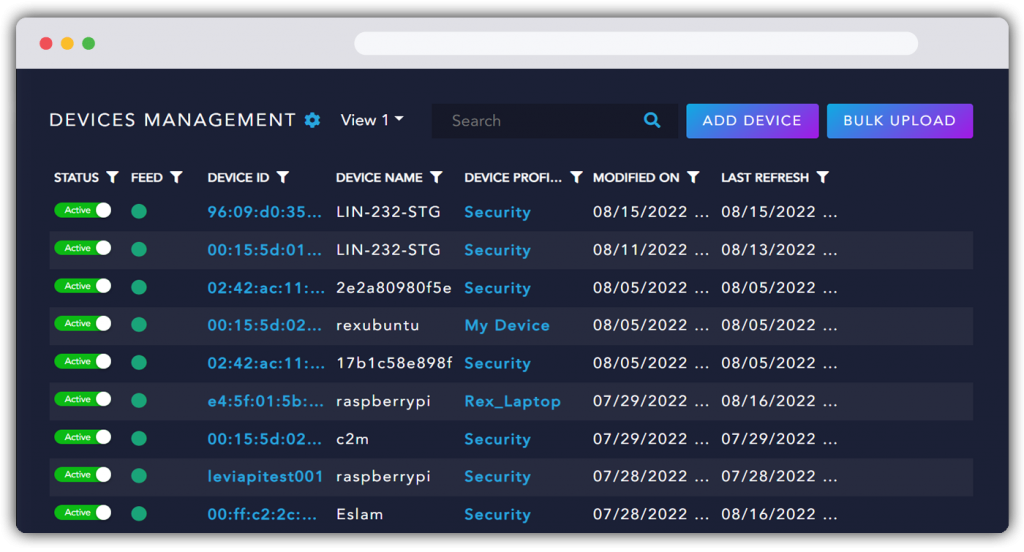
Task: Click feed indicator for e4:5f:01:5b row
Action: point(138,400)
